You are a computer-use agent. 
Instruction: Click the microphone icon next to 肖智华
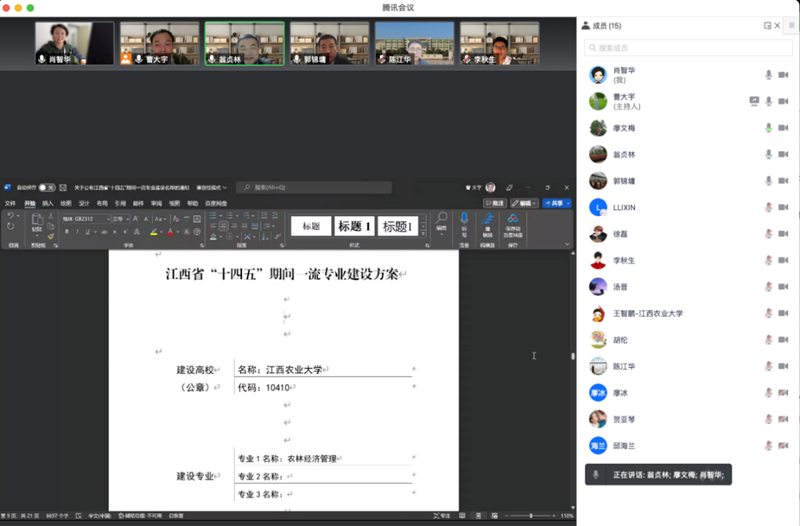[x=769, y=75]
